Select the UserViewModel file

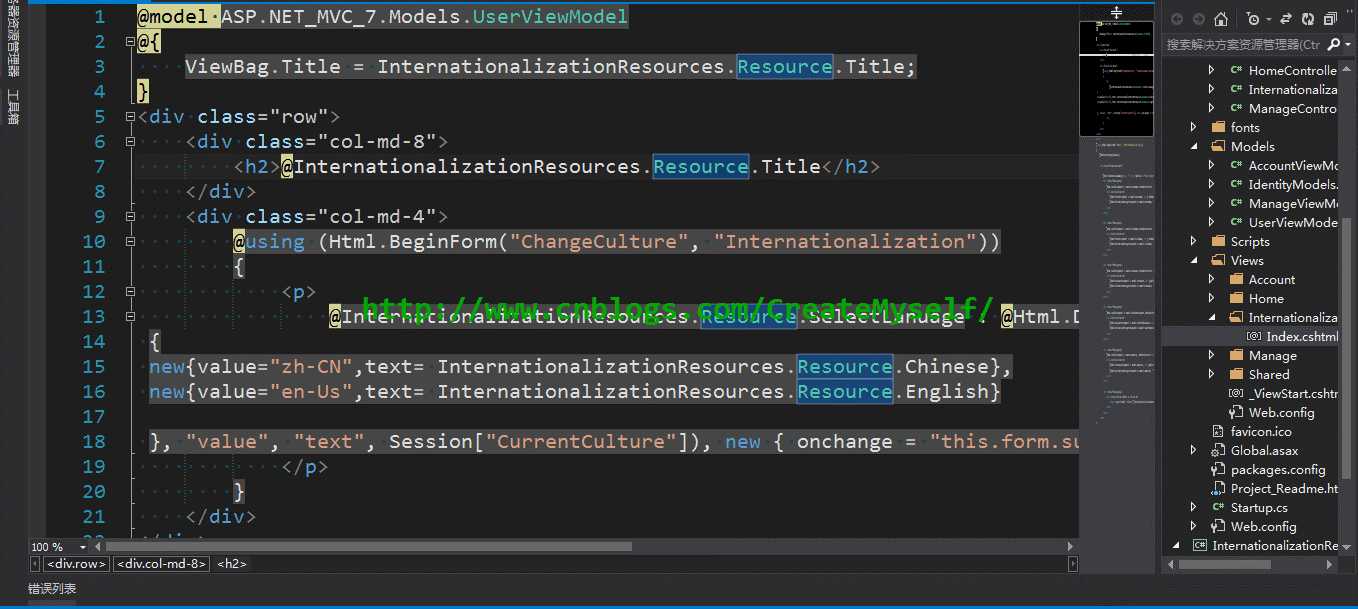(1293, 222)
